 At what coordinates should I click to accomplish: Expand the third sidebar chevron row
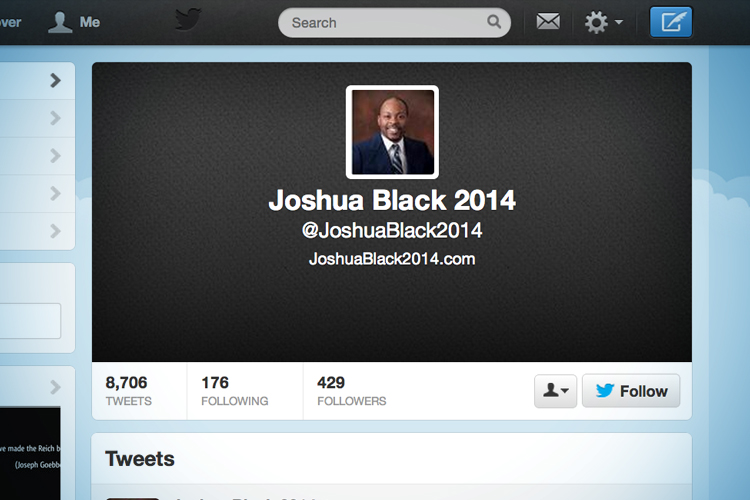tap(37, 156)
